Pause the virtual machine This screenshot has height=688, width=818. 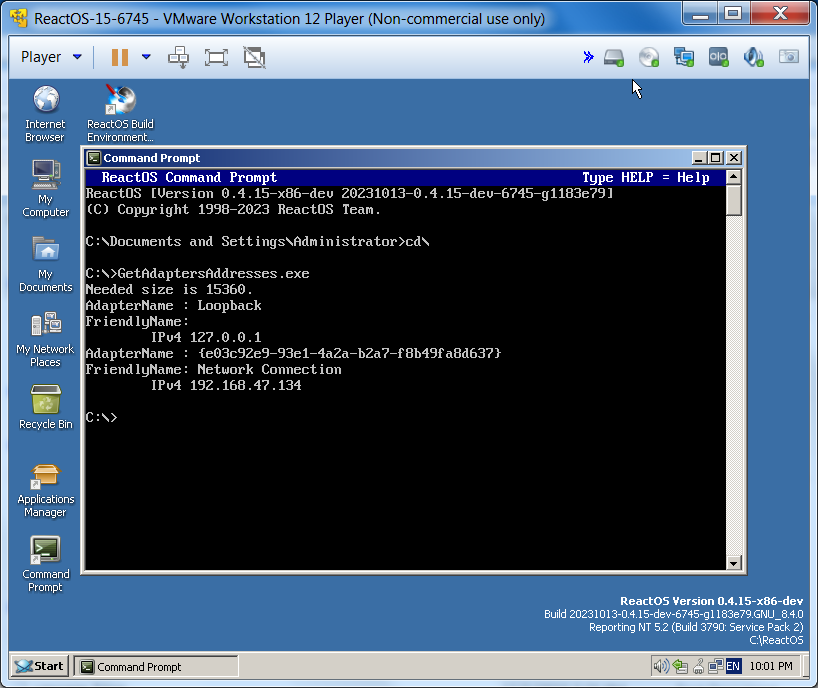pos(120,57)
